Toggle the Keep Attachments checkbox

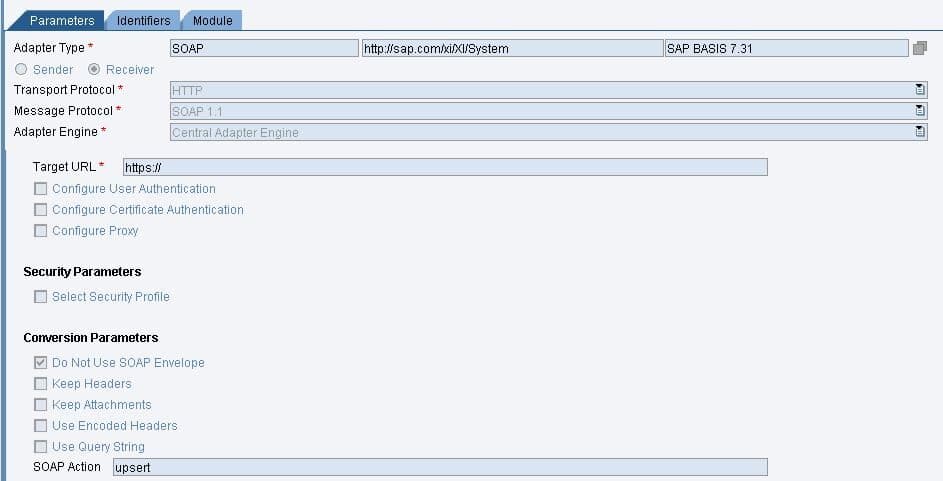(x=41, y=405)
